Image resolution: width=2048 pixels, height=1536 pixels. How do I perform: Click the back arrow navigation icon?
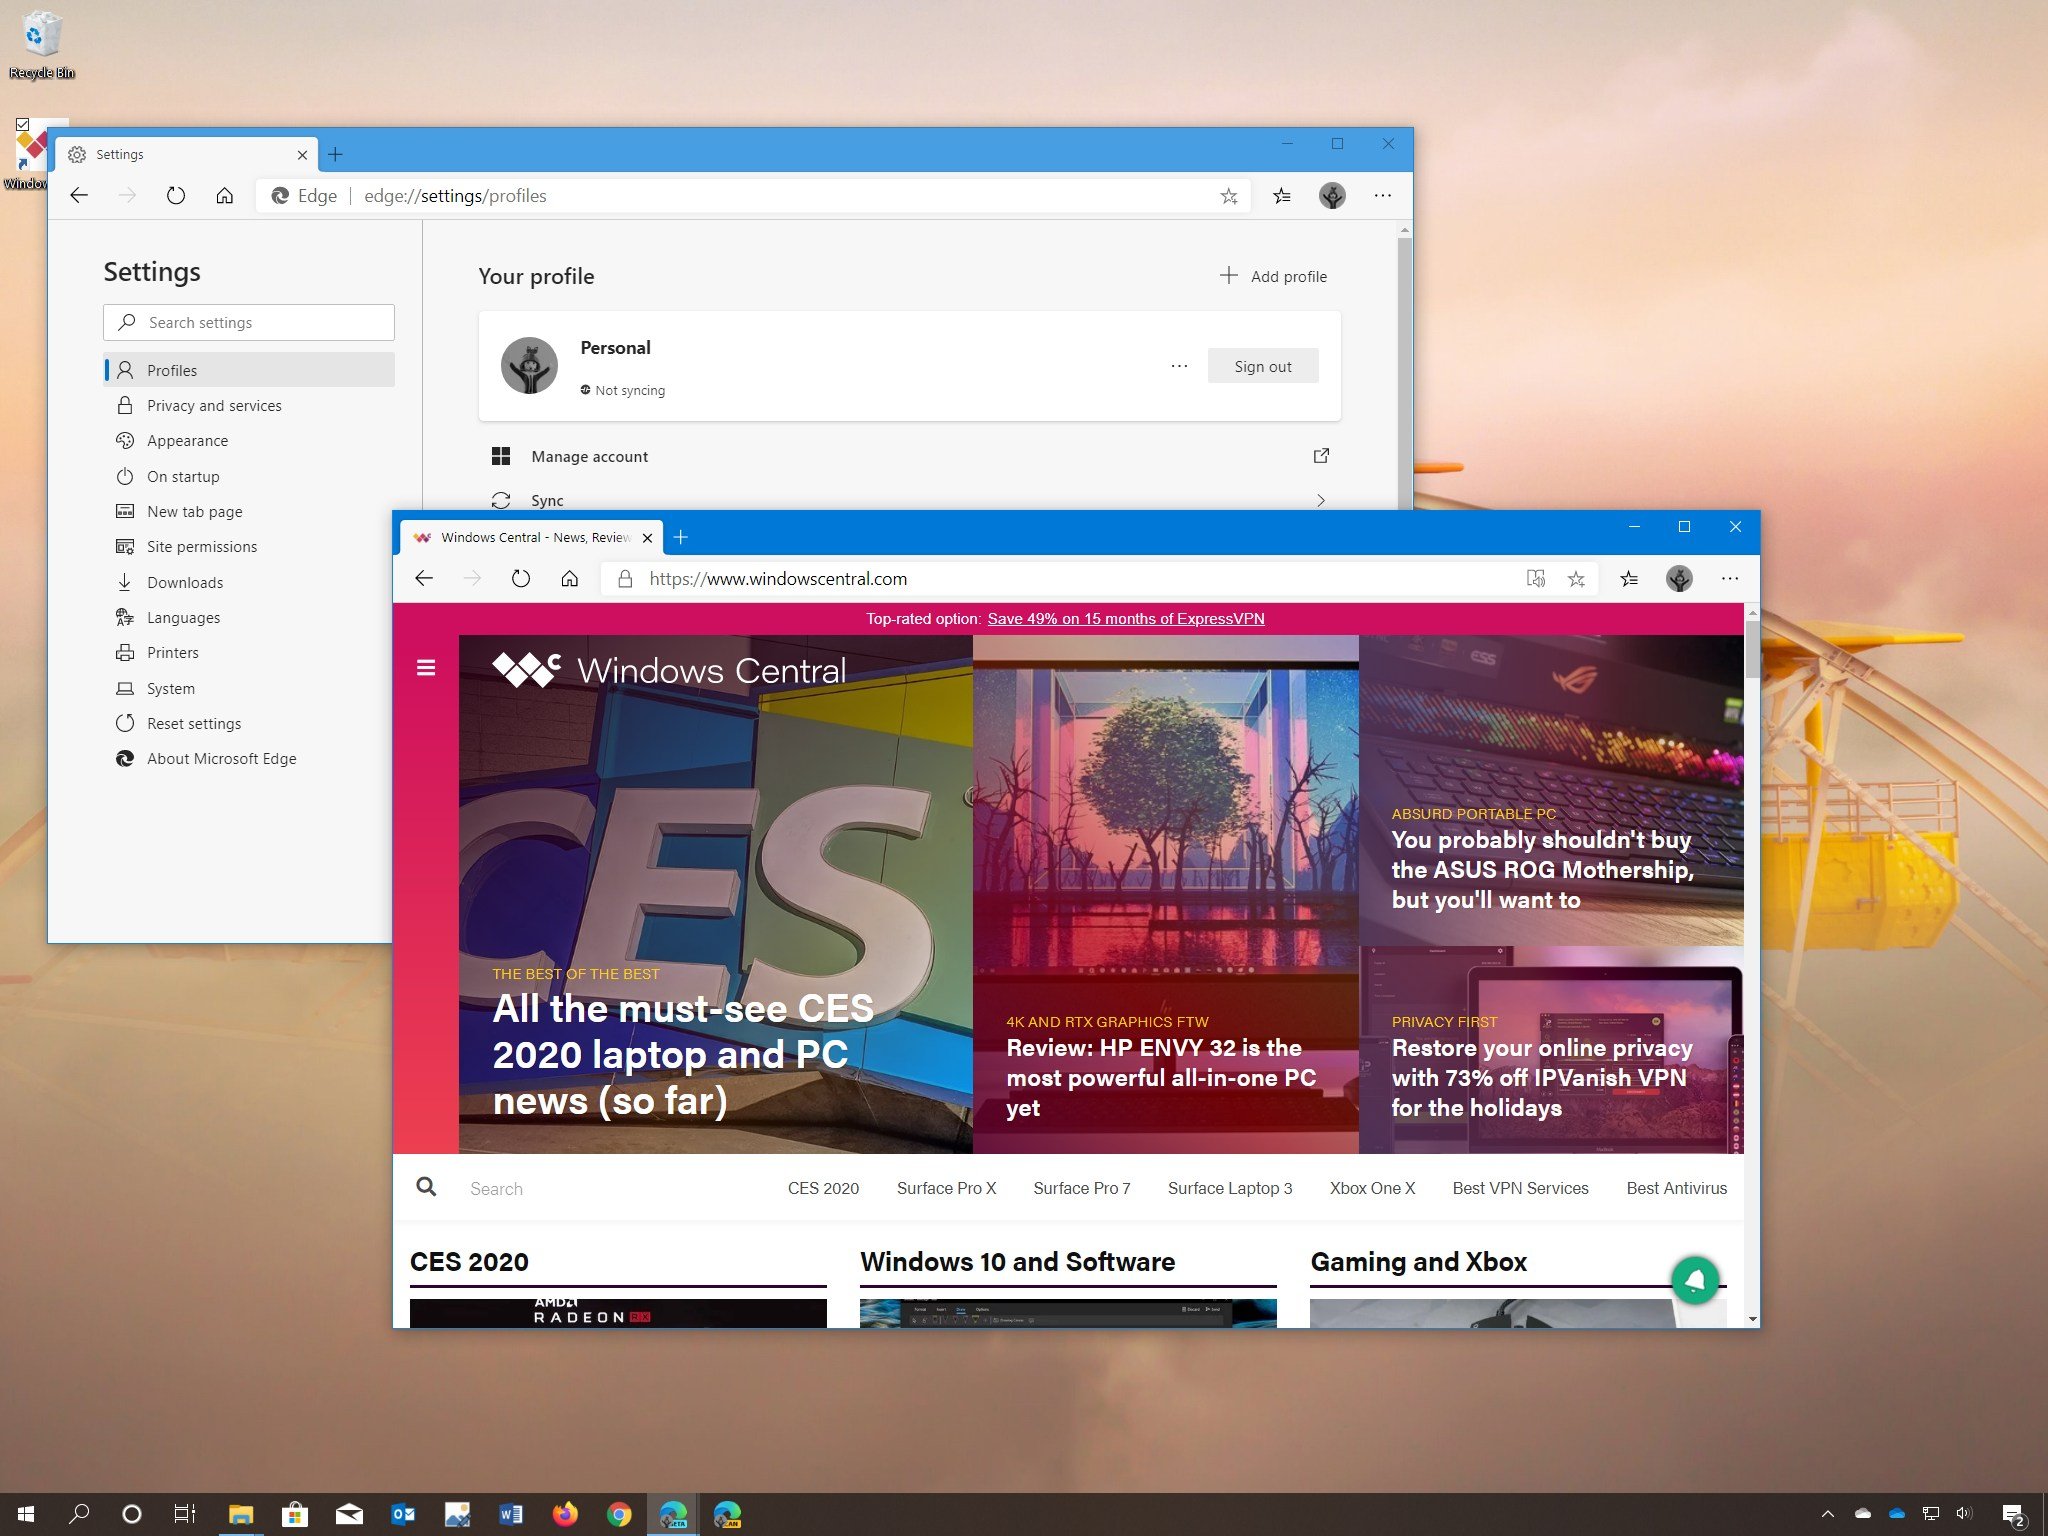81,195
